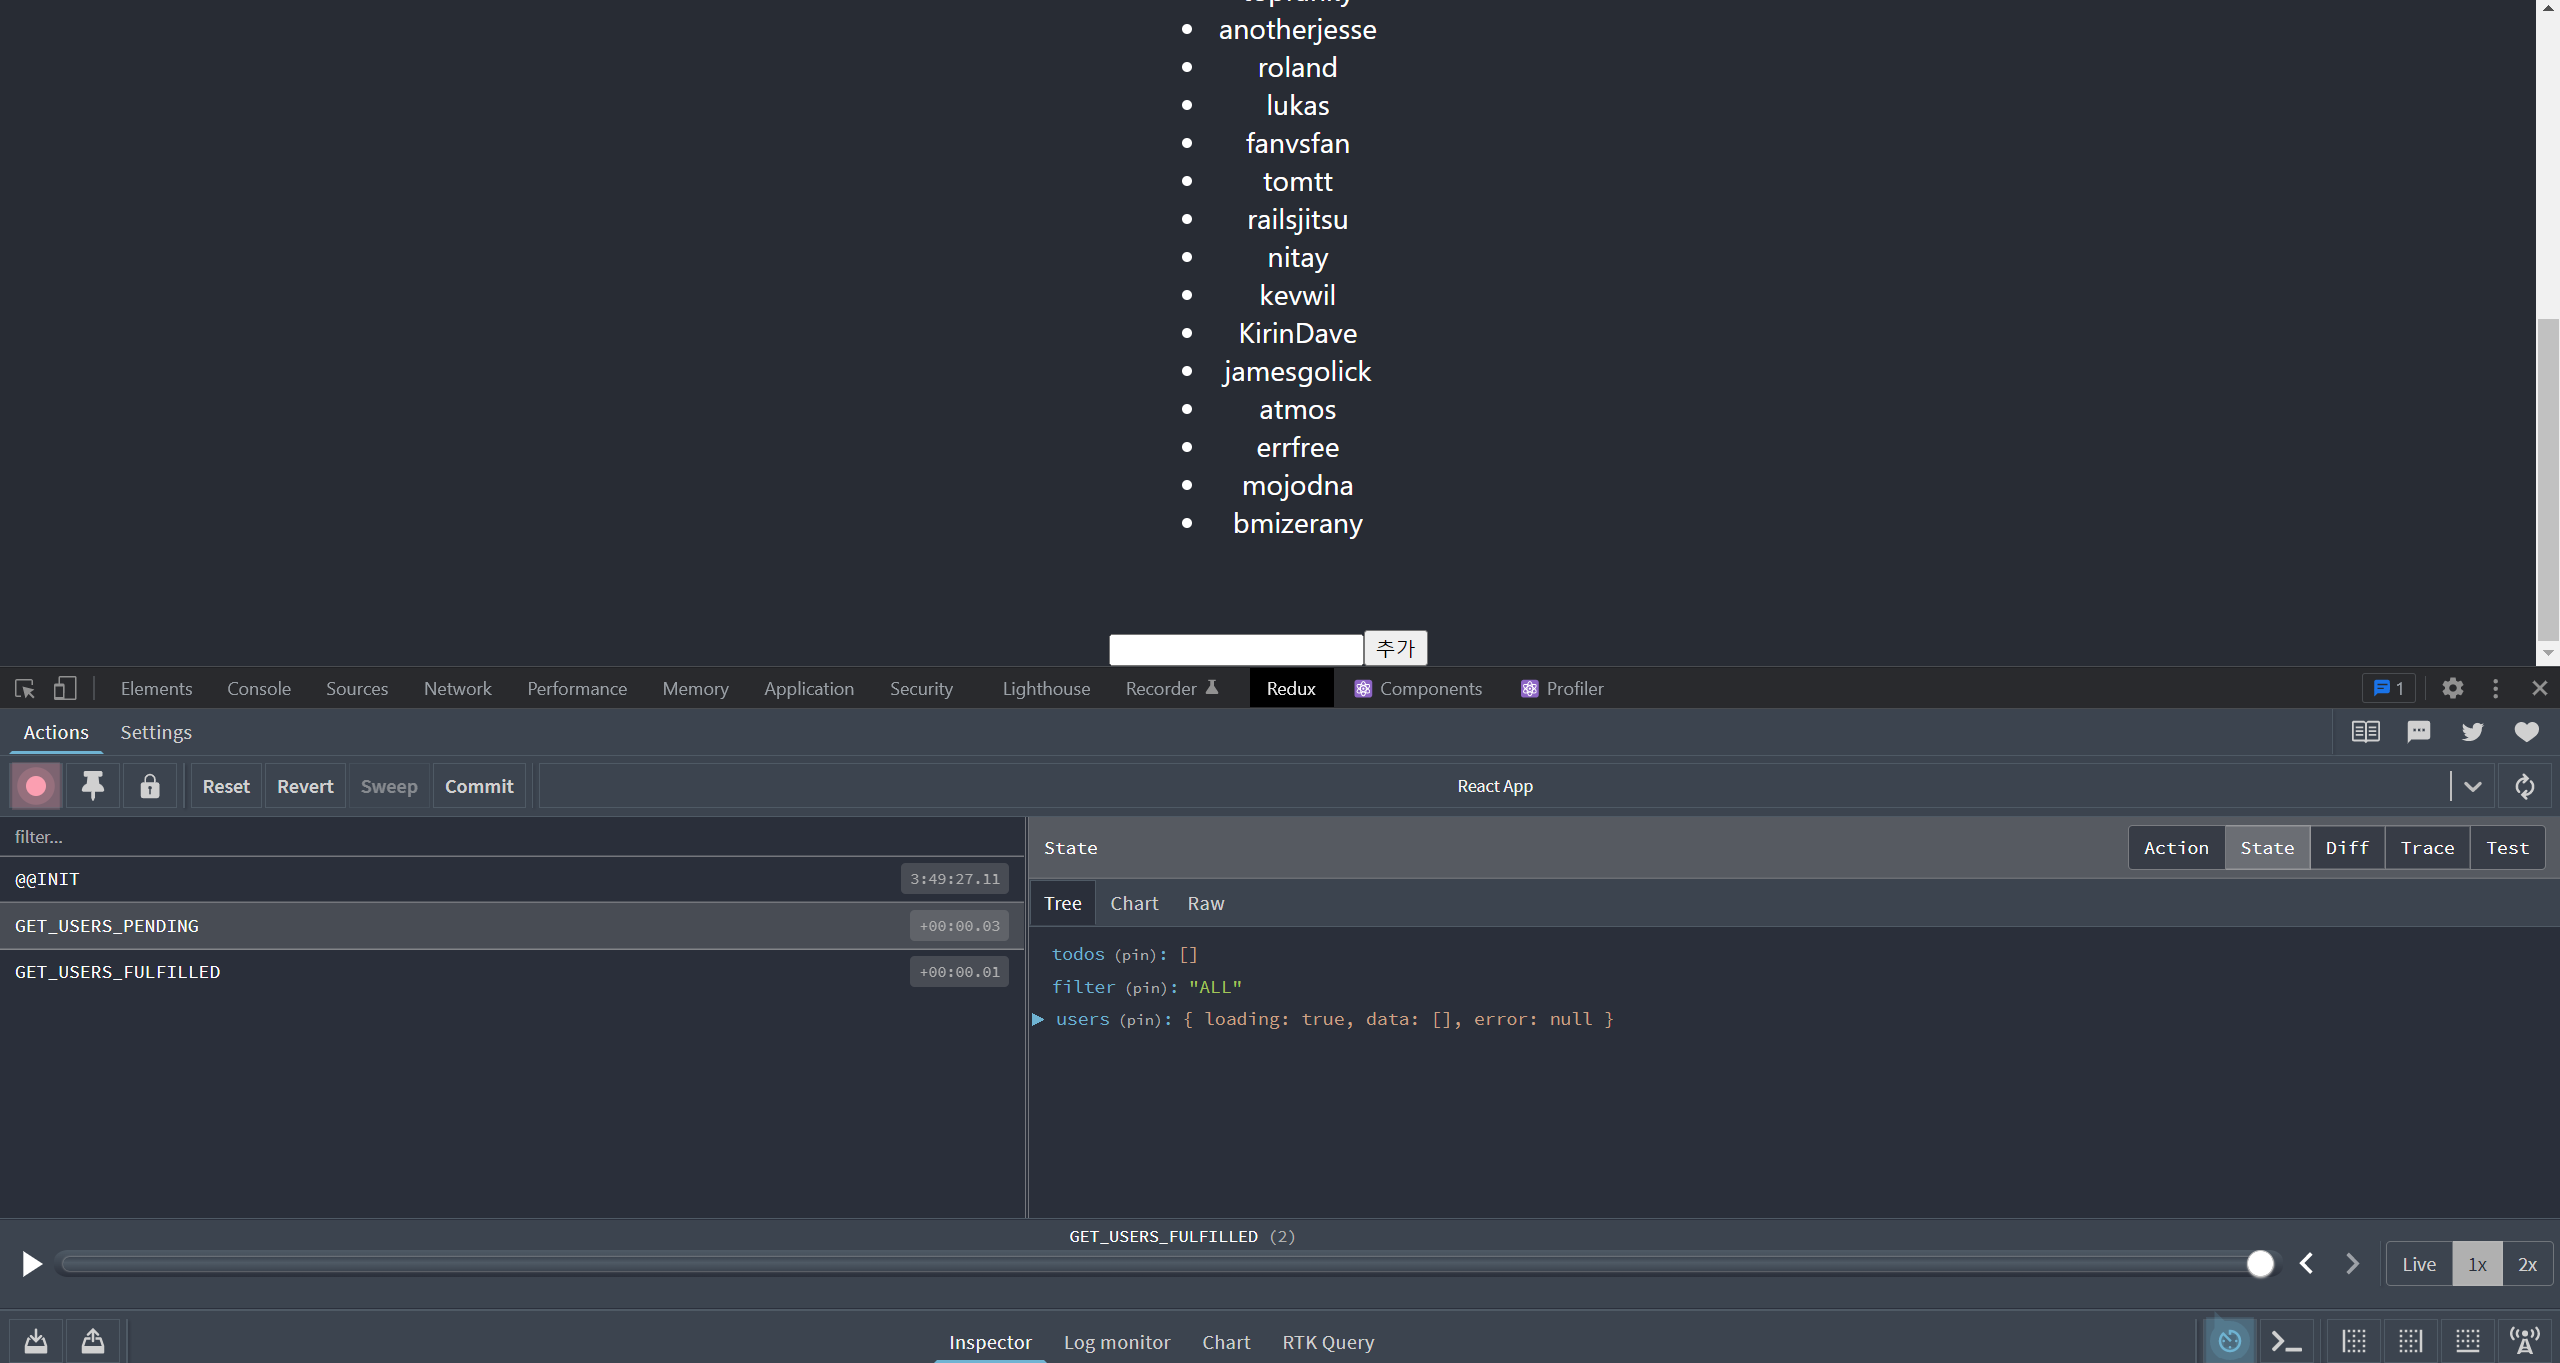Click the remote broadcast antenna icon
This screenshot has height=1363, width=2560.
(x=2525, y=1341)
